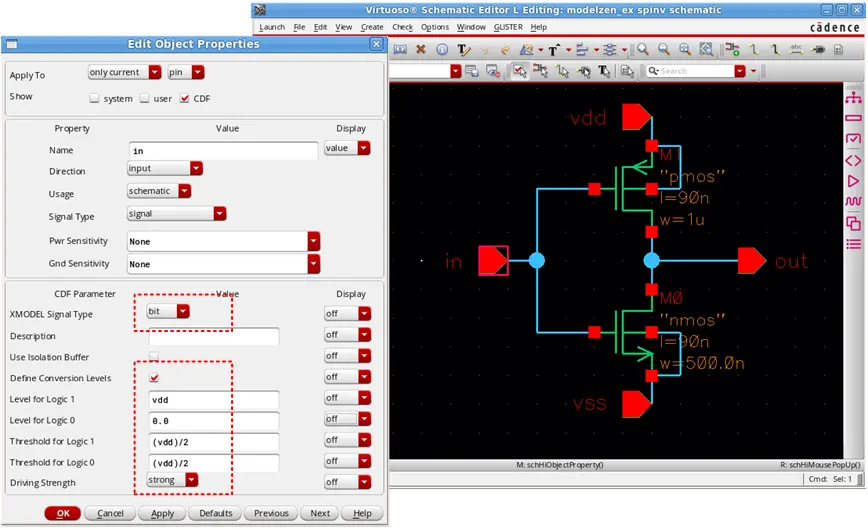Click the Name input field containing 'in'
868x530 pixels.
(x=224, y=151)
